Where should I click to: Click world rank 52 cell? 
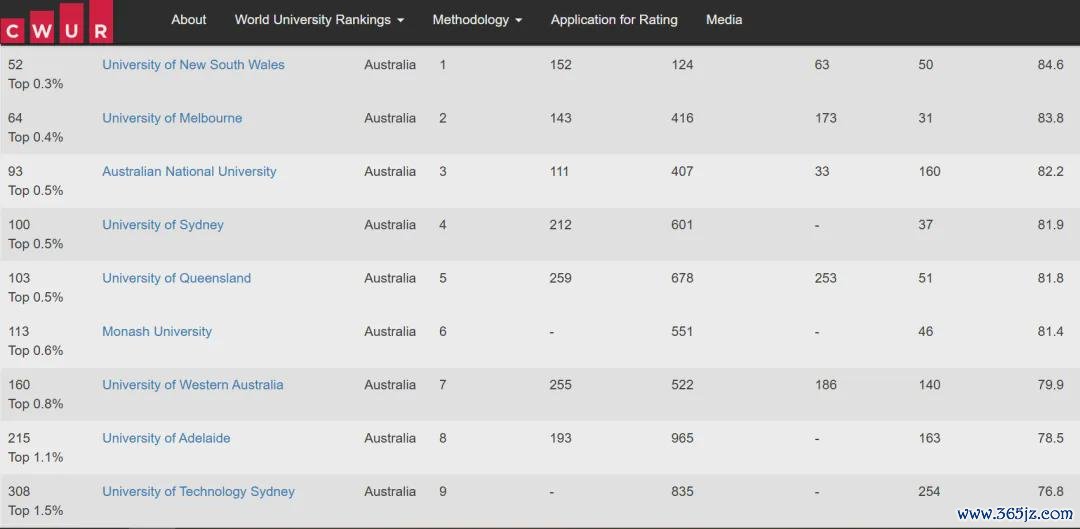coord(15,65)
